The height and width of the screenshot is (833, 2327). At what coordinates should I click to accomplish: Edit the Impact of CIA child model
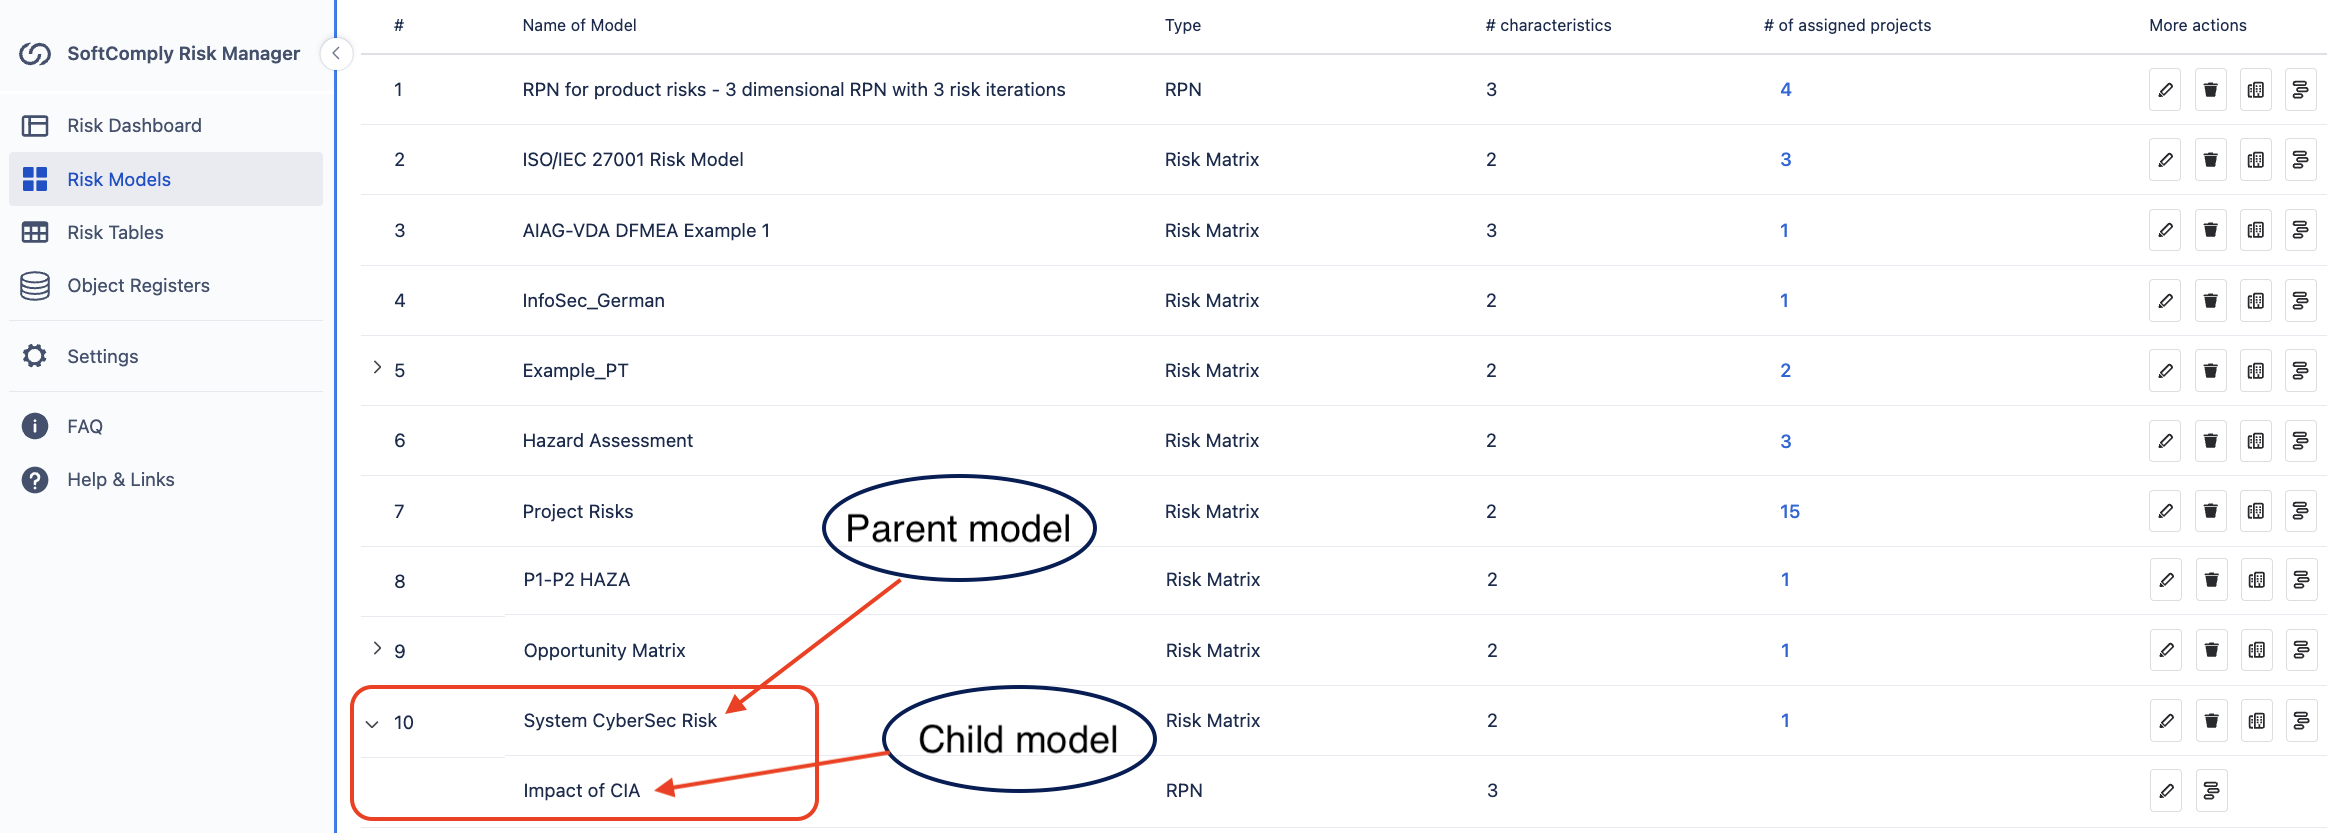2166,791
